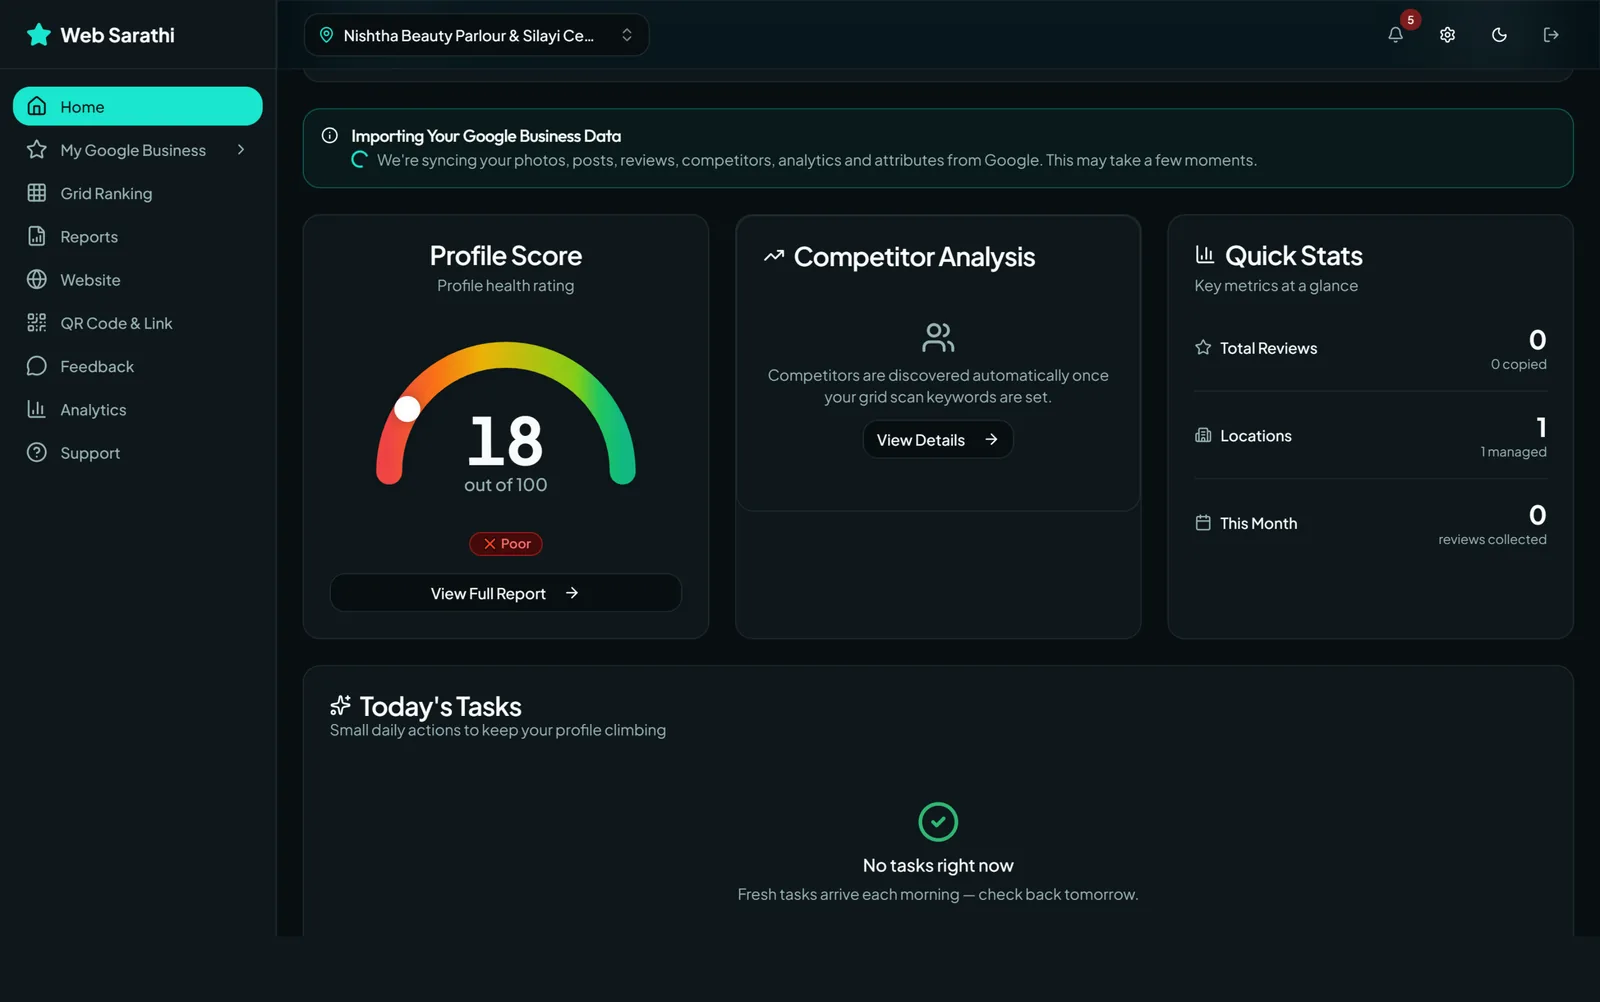Screen dimensions: 1600x1002
Task: Click the Website globe icon
Action: point(37,280)
